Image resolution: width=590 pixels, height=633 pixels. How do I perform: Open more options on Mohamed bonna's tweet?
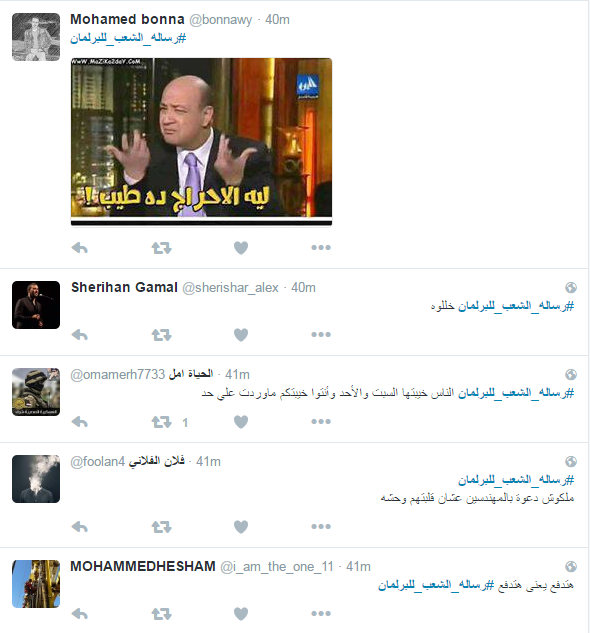(321, 247)
